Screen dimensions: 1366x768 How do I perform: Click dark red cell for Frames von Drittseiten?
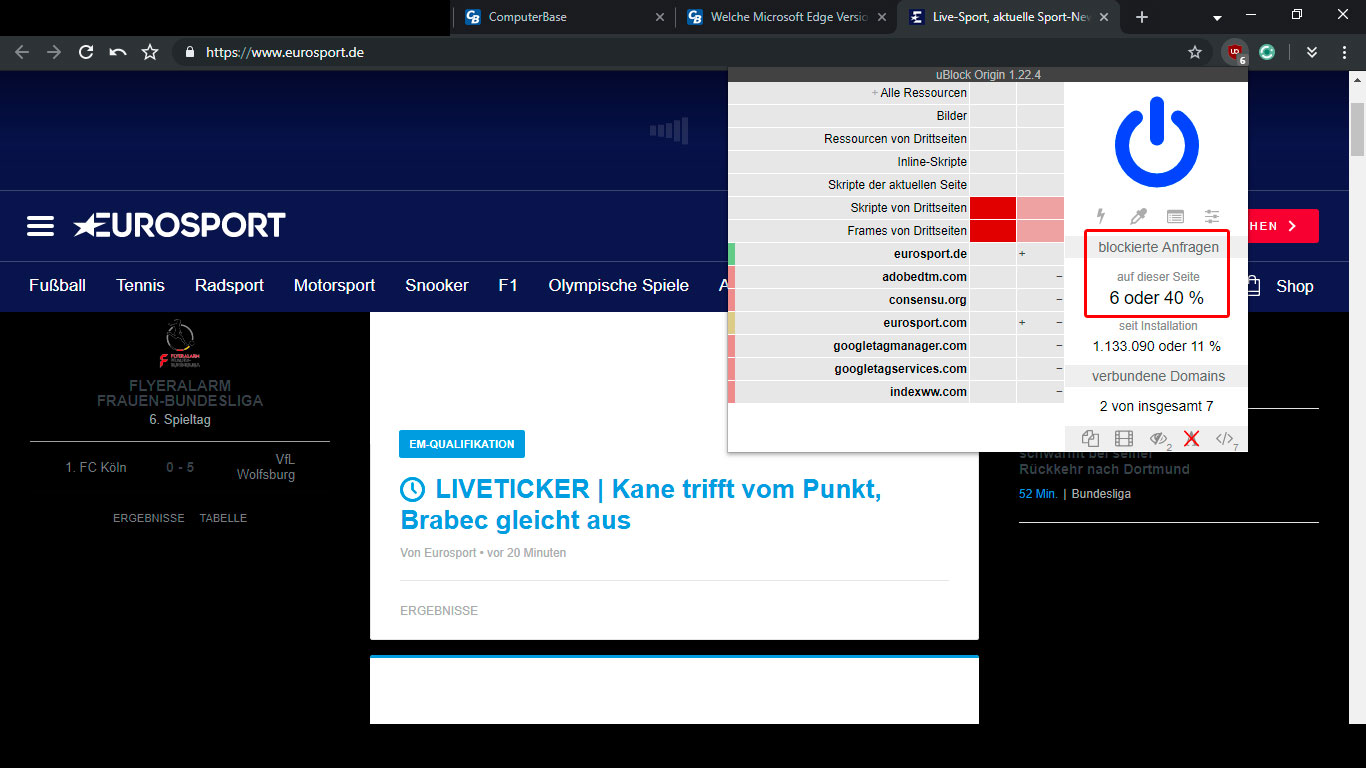coord(993,231)
